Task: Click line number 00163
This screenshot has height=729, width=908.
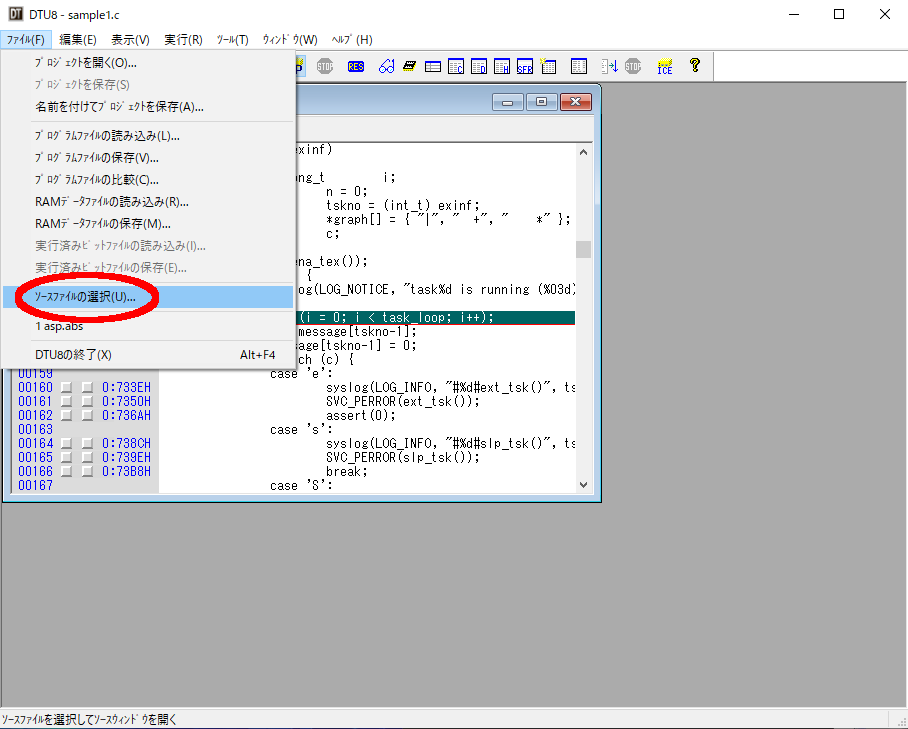Action: point(35,429)
